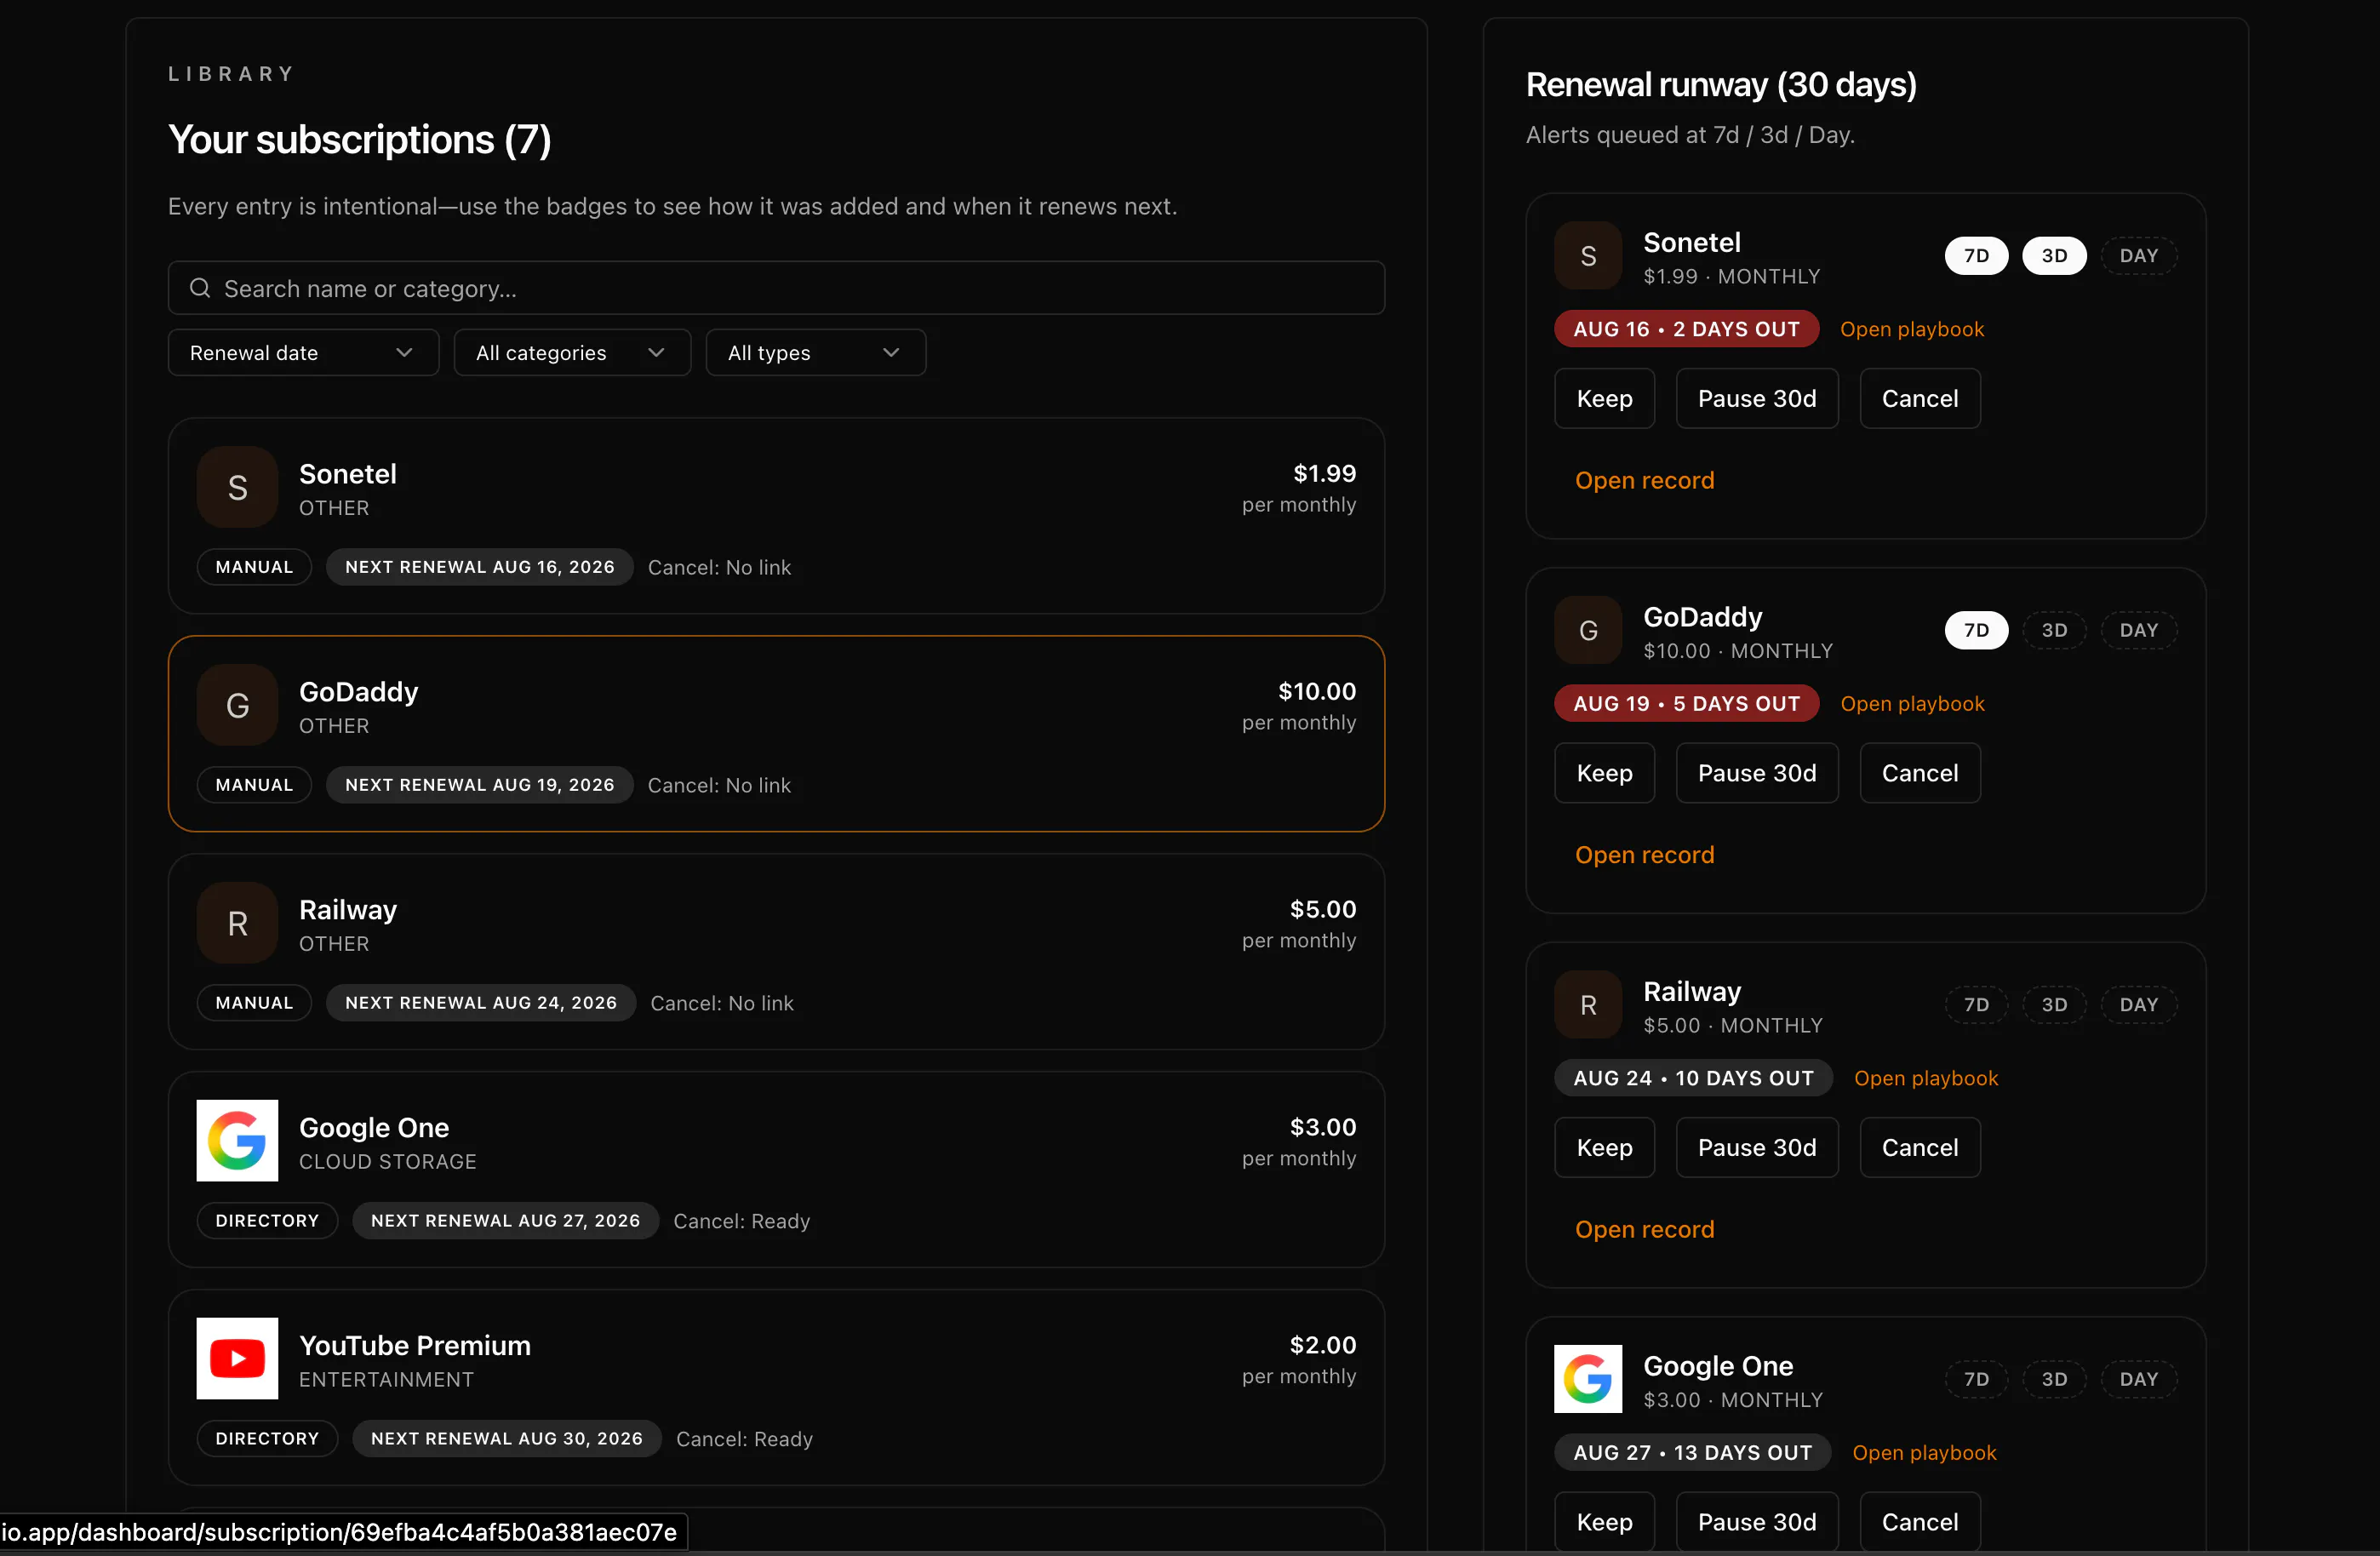Keep the Sonetel subscription
Screen dimensions: 2380x1556
coord(1604,398)
